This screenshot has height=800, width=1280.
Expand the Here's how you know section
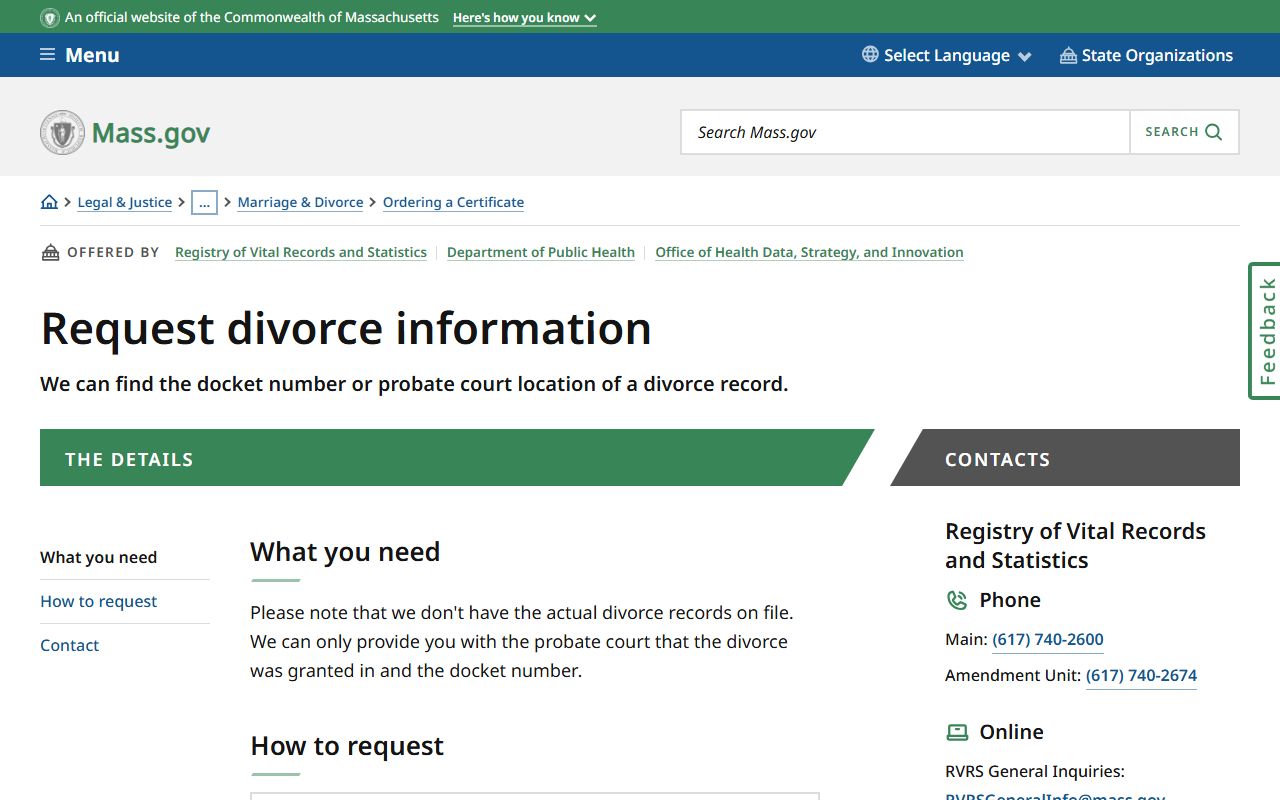[x=524, y=18]
